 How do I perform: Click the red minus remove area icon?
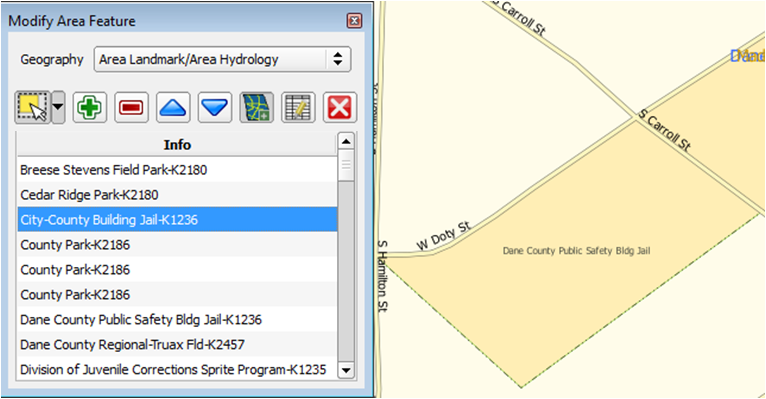point(131,107)
